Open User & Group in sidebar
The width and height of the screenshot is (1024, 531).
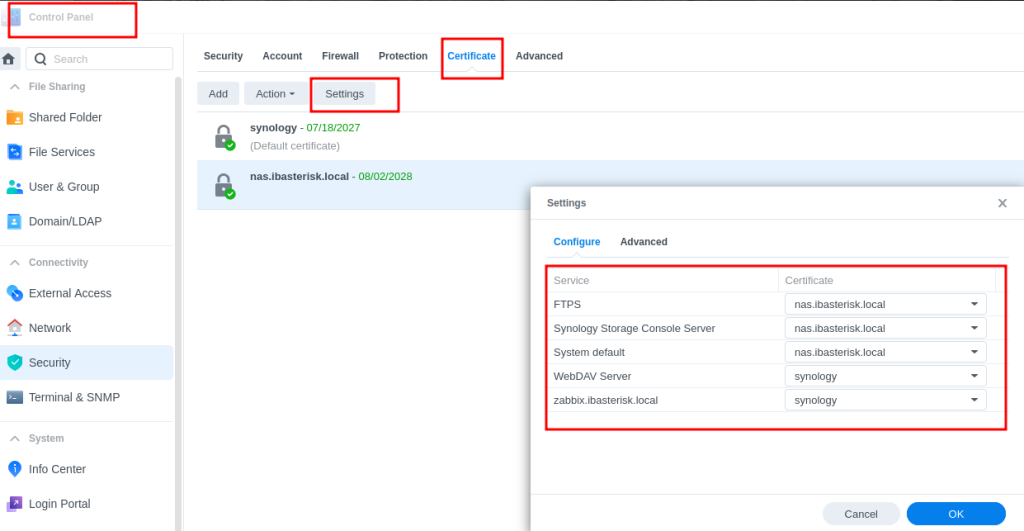pos(87,187)
